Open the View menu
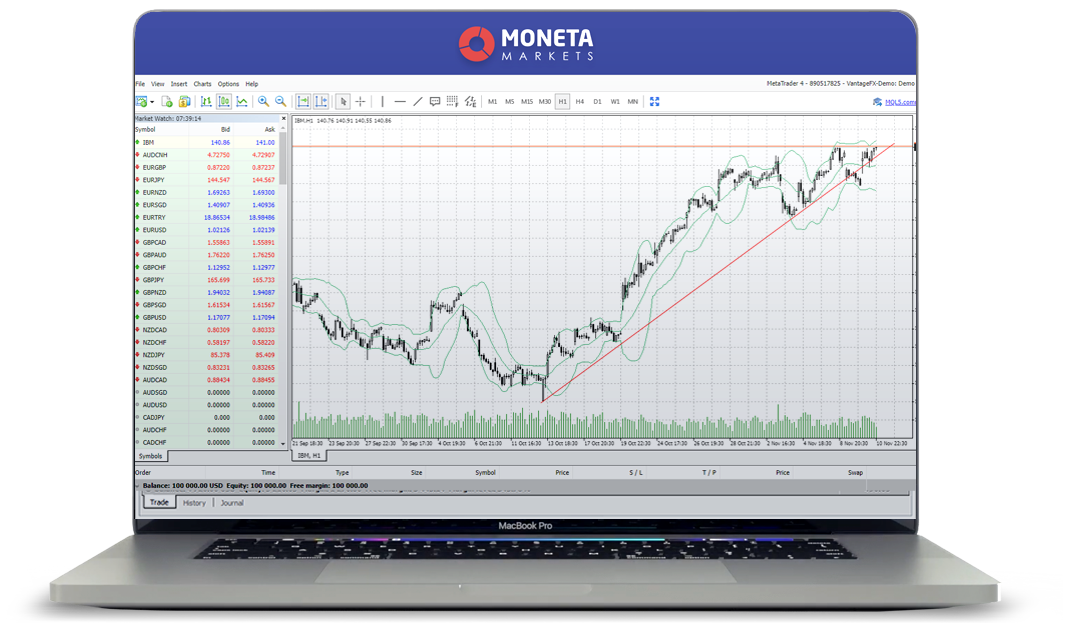The image size is (1070, 633). click(158, 84)
